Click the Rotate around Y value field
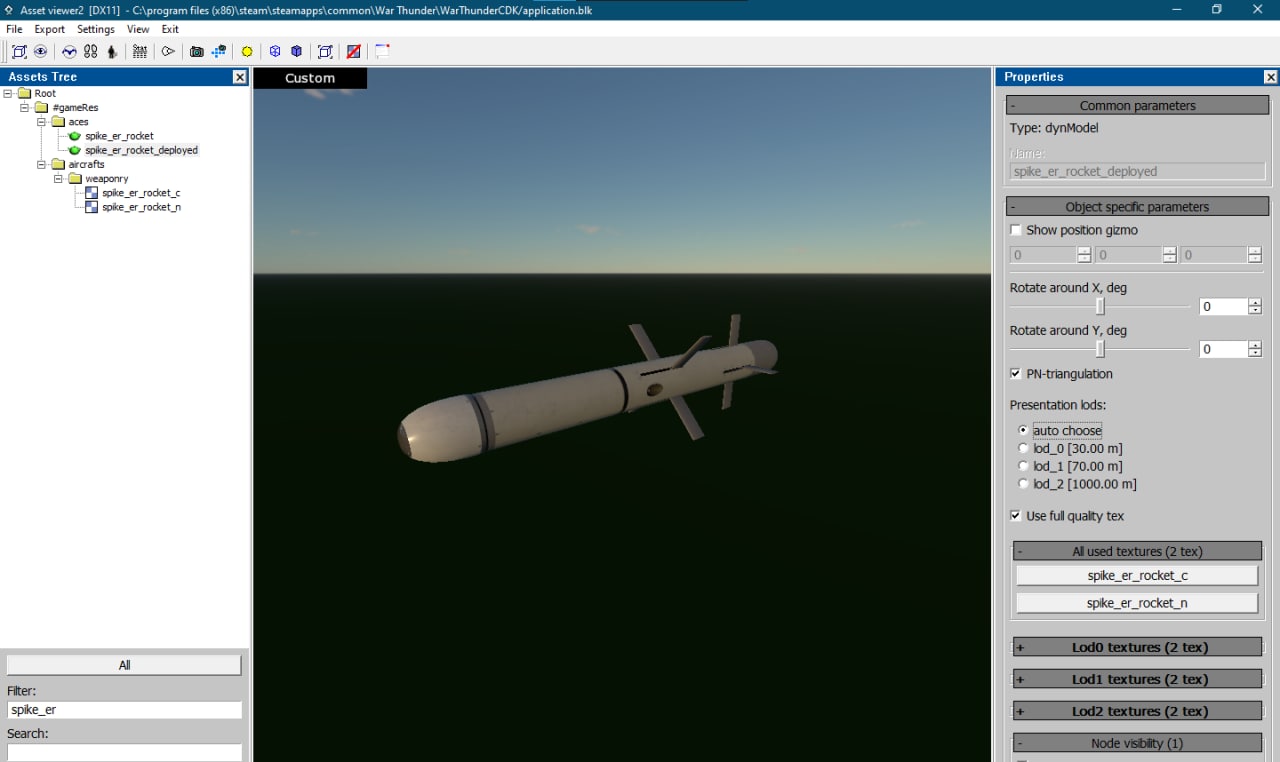 point(1224,349)
